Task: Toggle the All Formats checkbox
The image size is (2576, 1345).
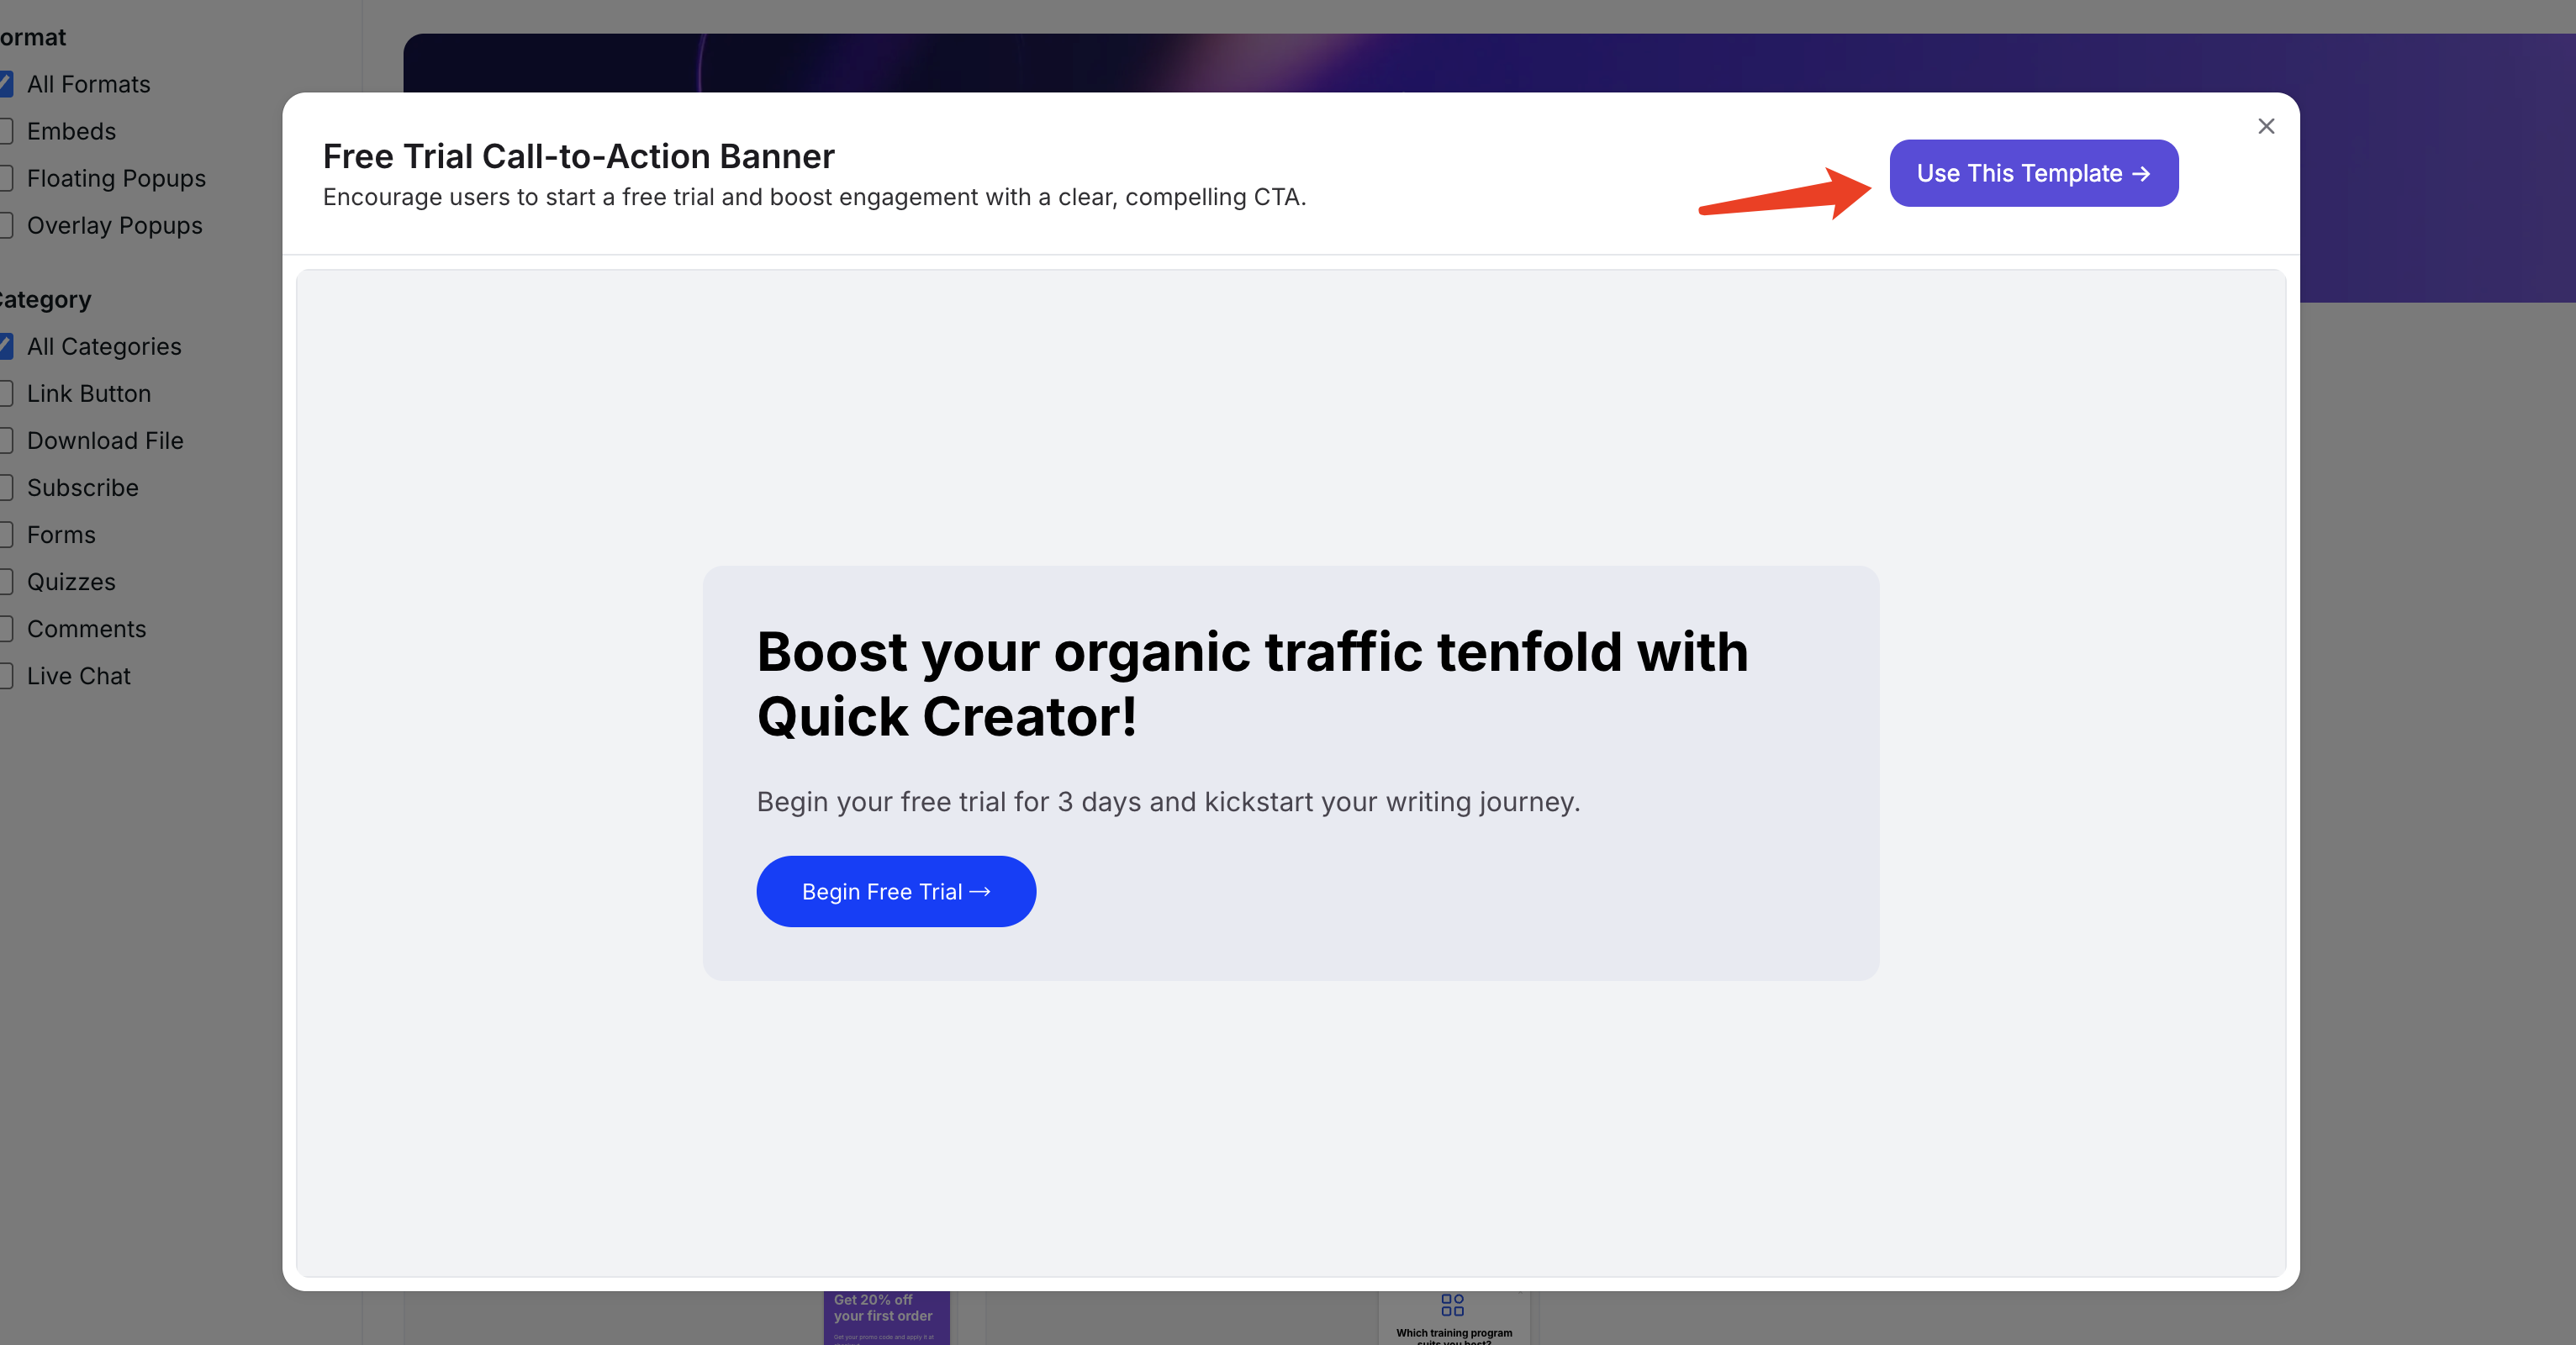Action: (5, 84)
